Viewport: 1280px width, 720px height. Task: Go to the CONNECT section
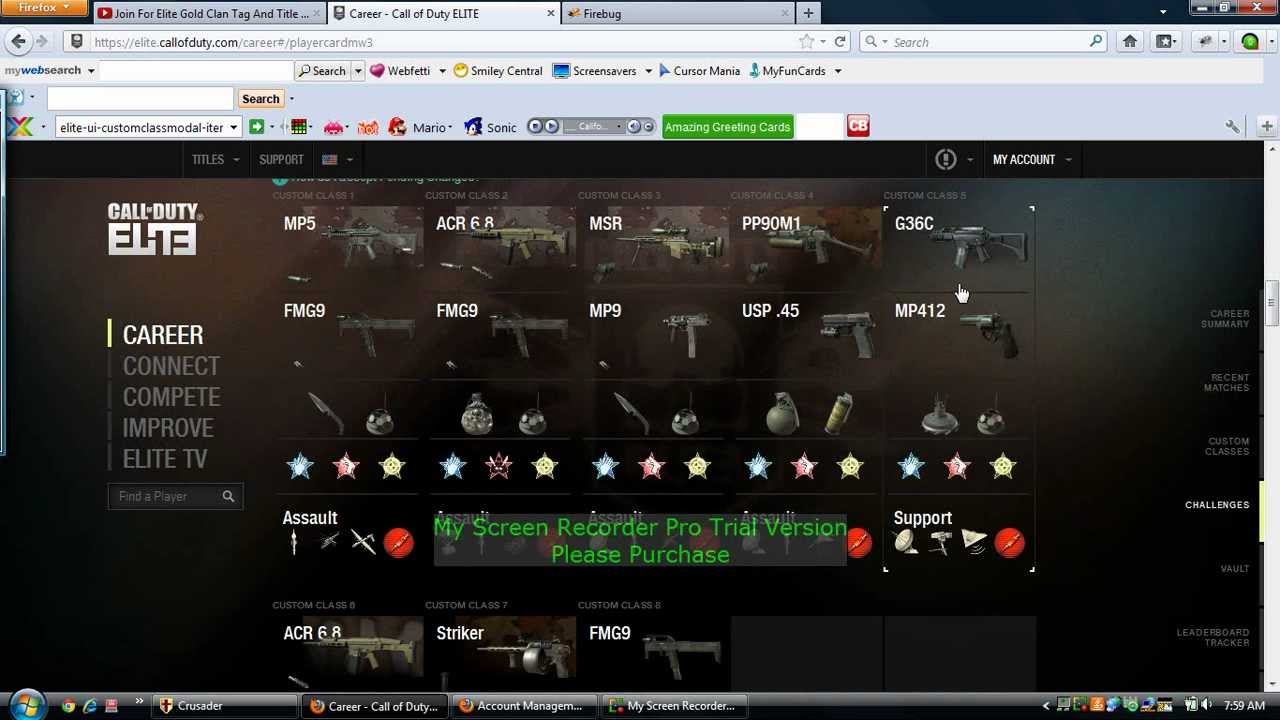[171, 366]
